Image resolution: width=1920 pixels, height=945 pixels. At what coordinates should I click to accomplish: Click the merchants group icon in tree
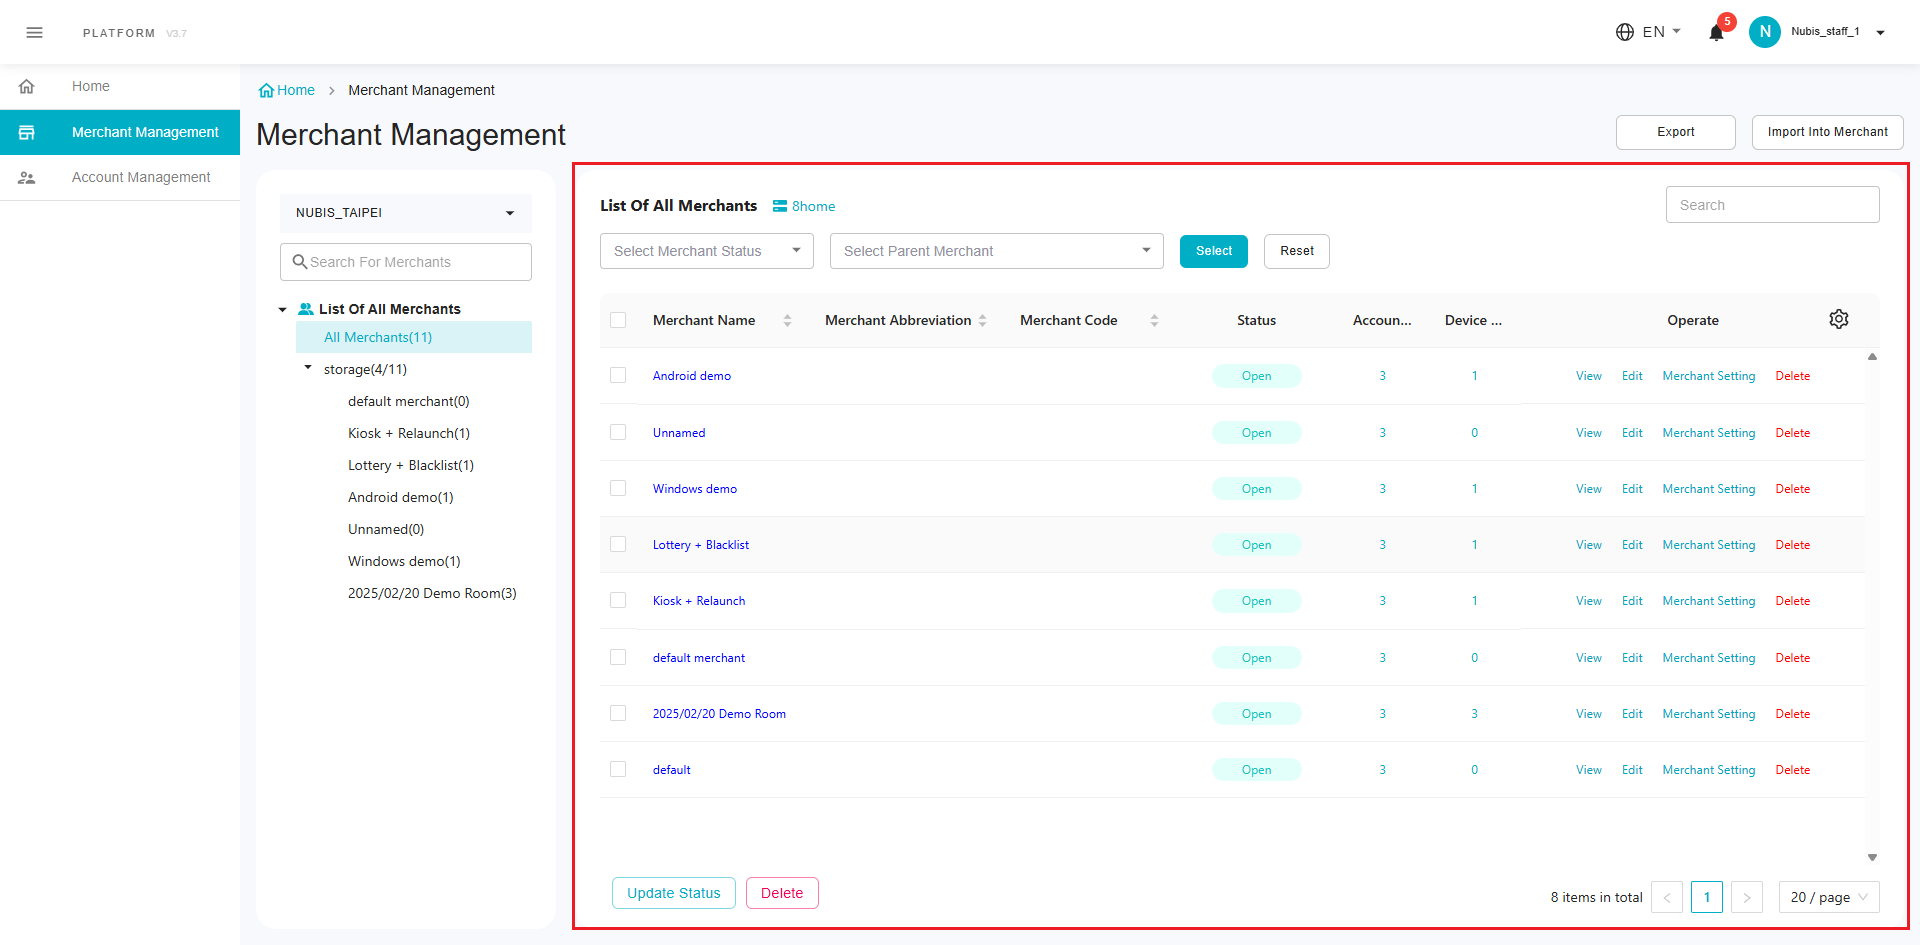(306, 309)
